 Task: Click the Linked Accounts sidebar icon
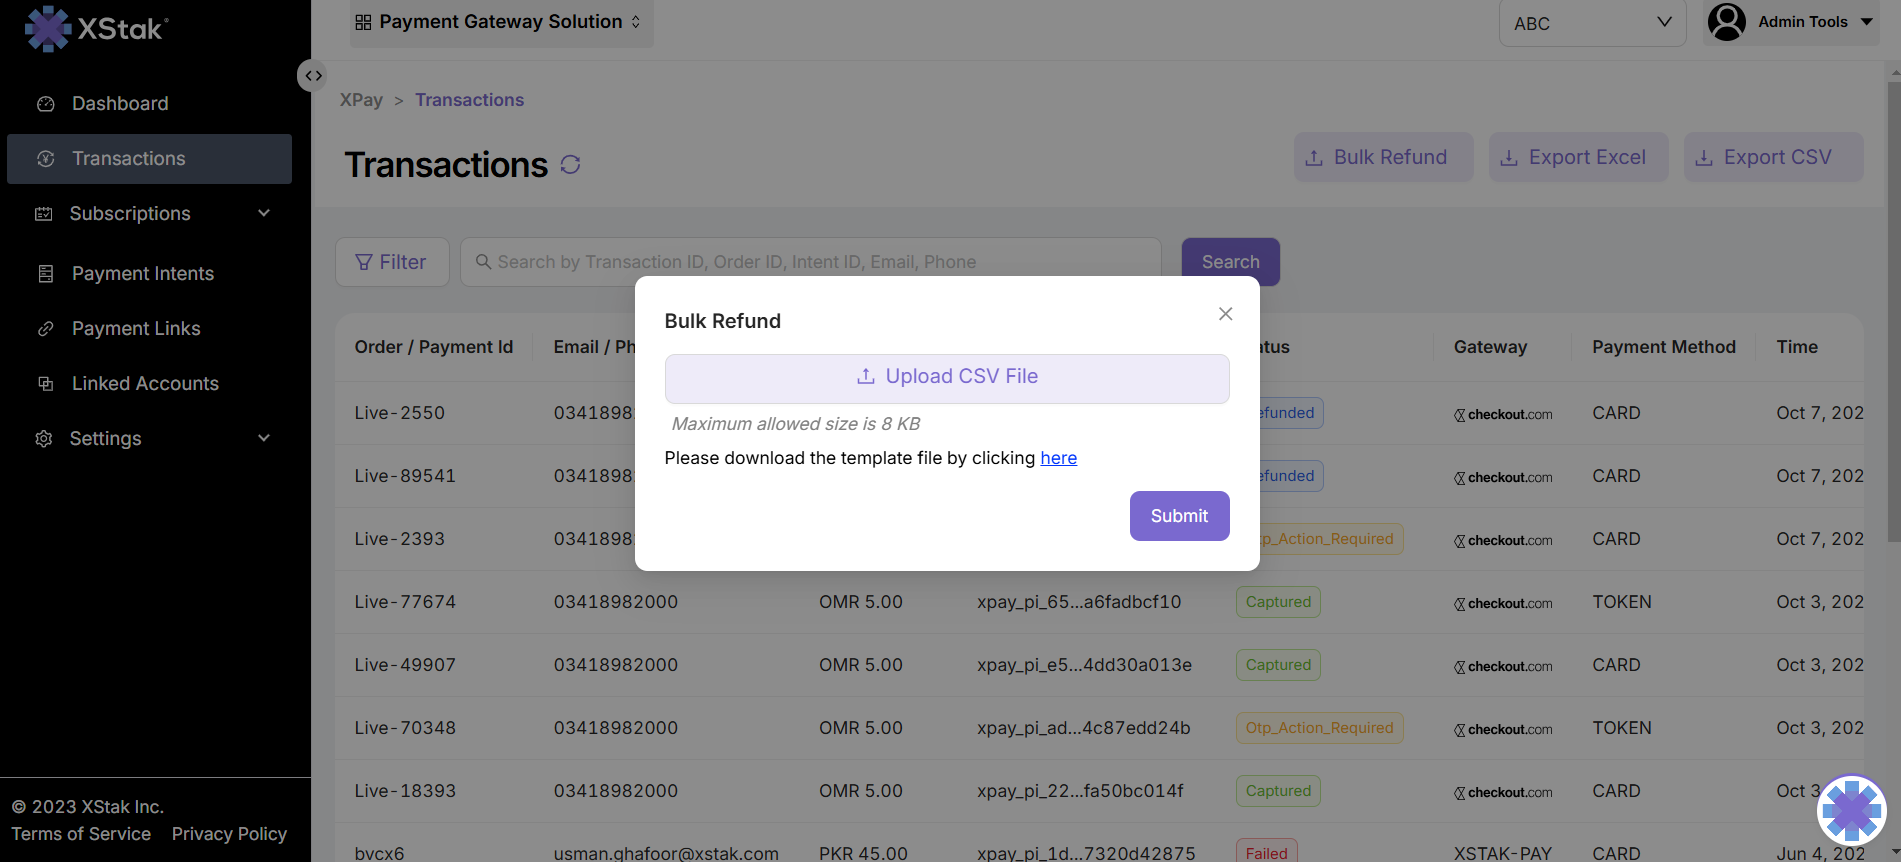46,384
